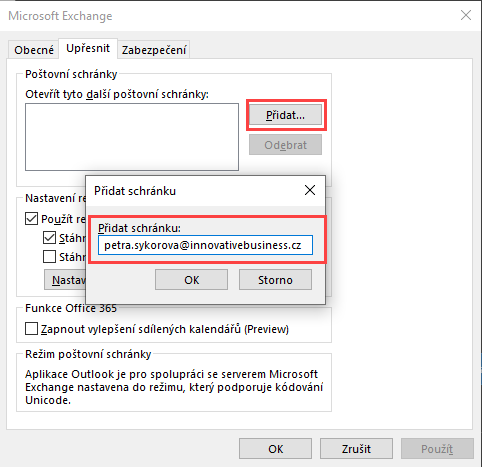Focus the mailbox email address field
Image resolution: width=482 pixels, height=467 pixels.
tap(205, 245)
